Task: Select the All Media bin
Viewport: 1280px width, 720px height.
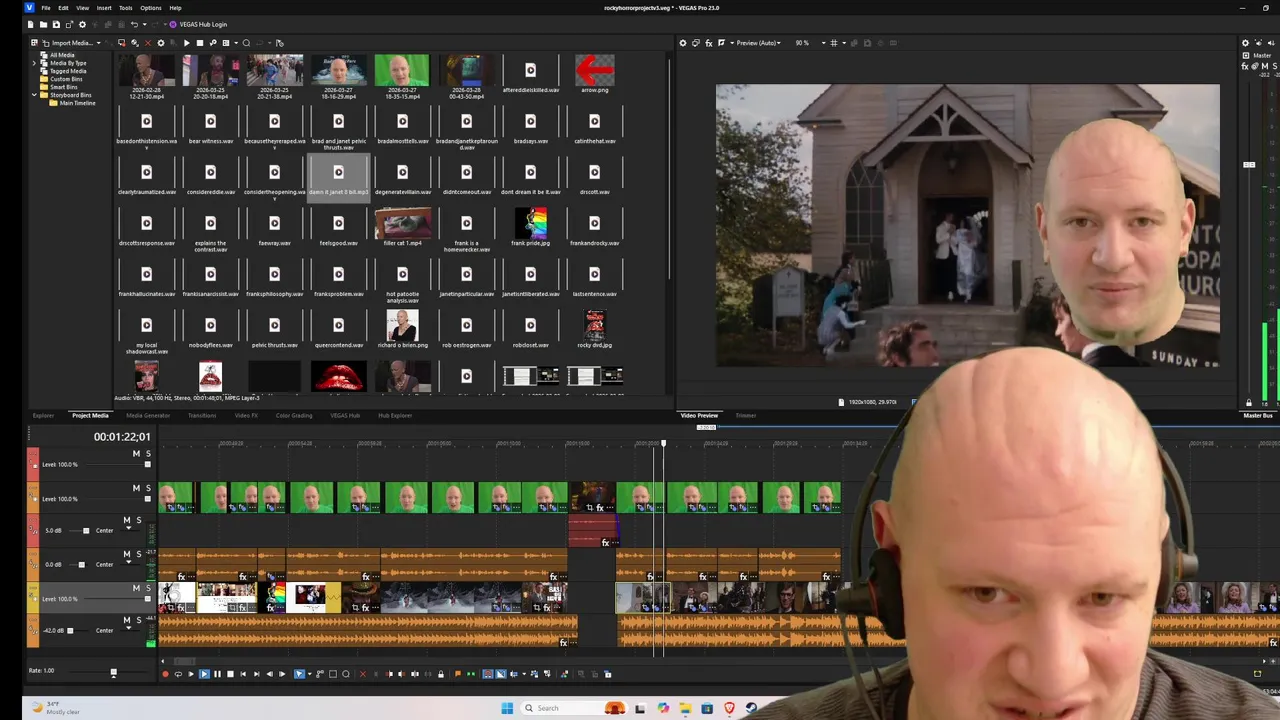Action: pyautogui.click(x=62, y=55)
